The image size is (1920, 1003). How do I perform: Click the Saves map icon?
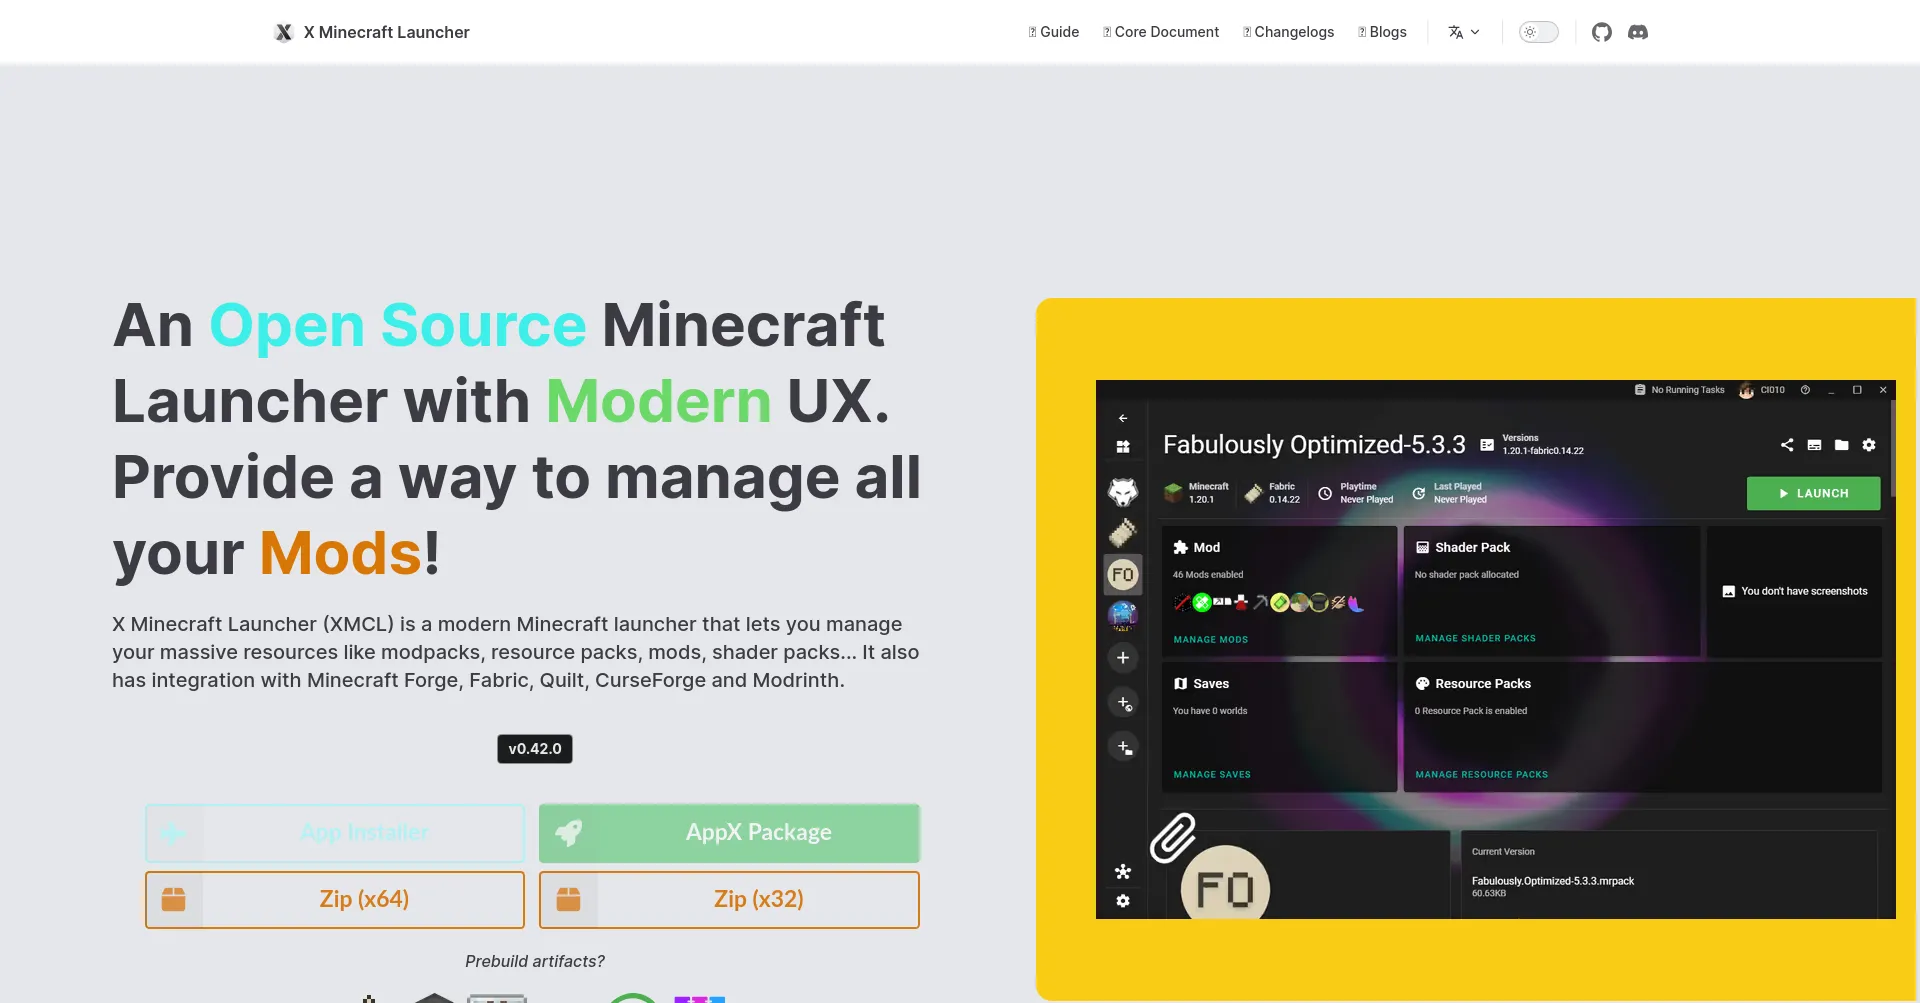1181,684
